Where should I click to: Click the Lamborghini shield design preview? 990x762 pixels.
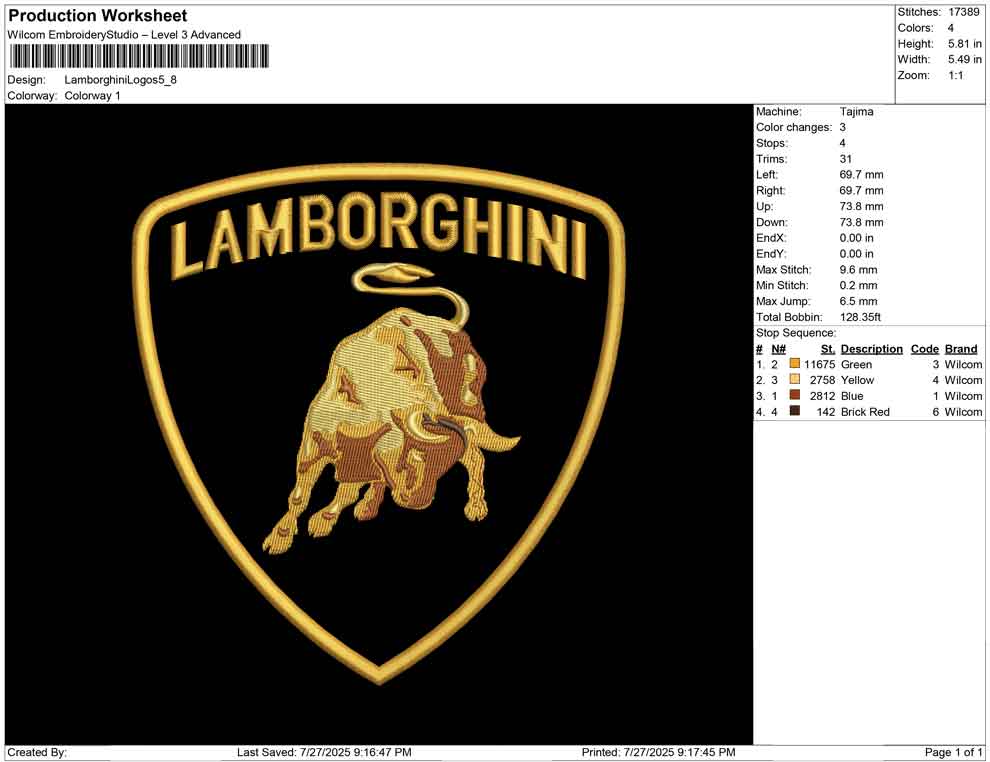[x=379, y=423]
